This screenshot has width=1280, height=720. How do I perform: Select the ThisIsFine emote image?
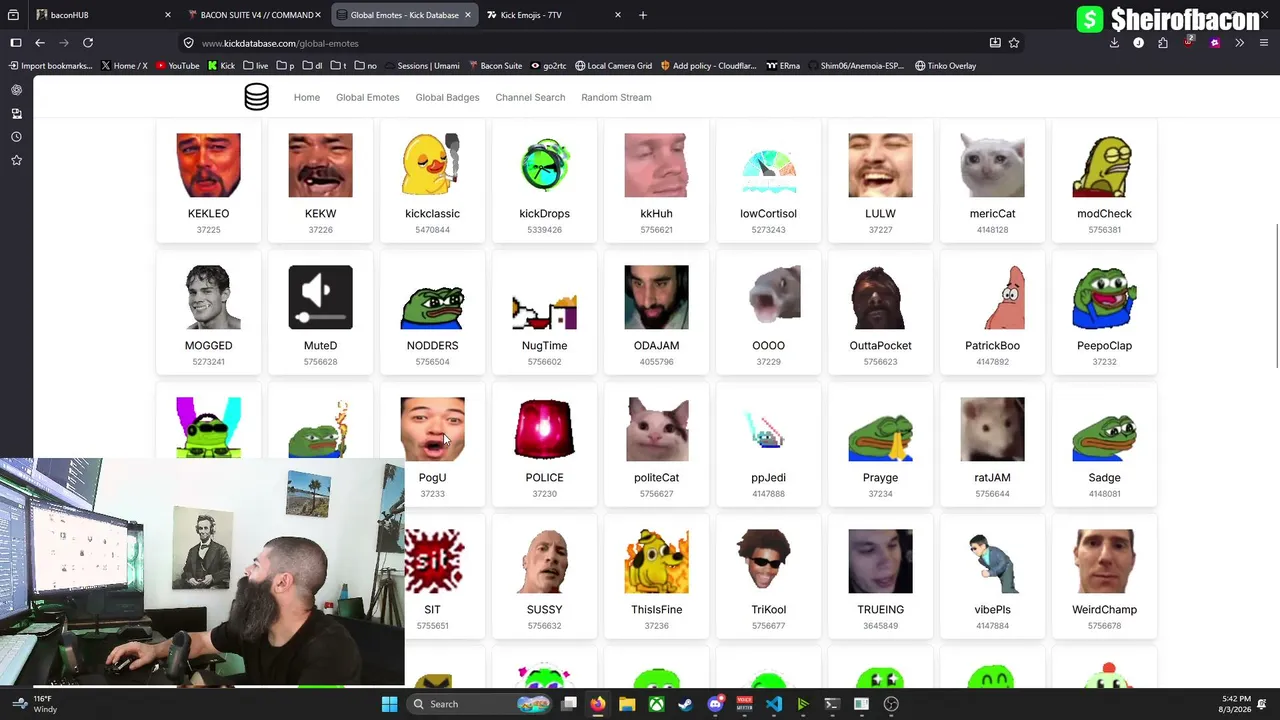pyautogui.click(x=656, y=561)
